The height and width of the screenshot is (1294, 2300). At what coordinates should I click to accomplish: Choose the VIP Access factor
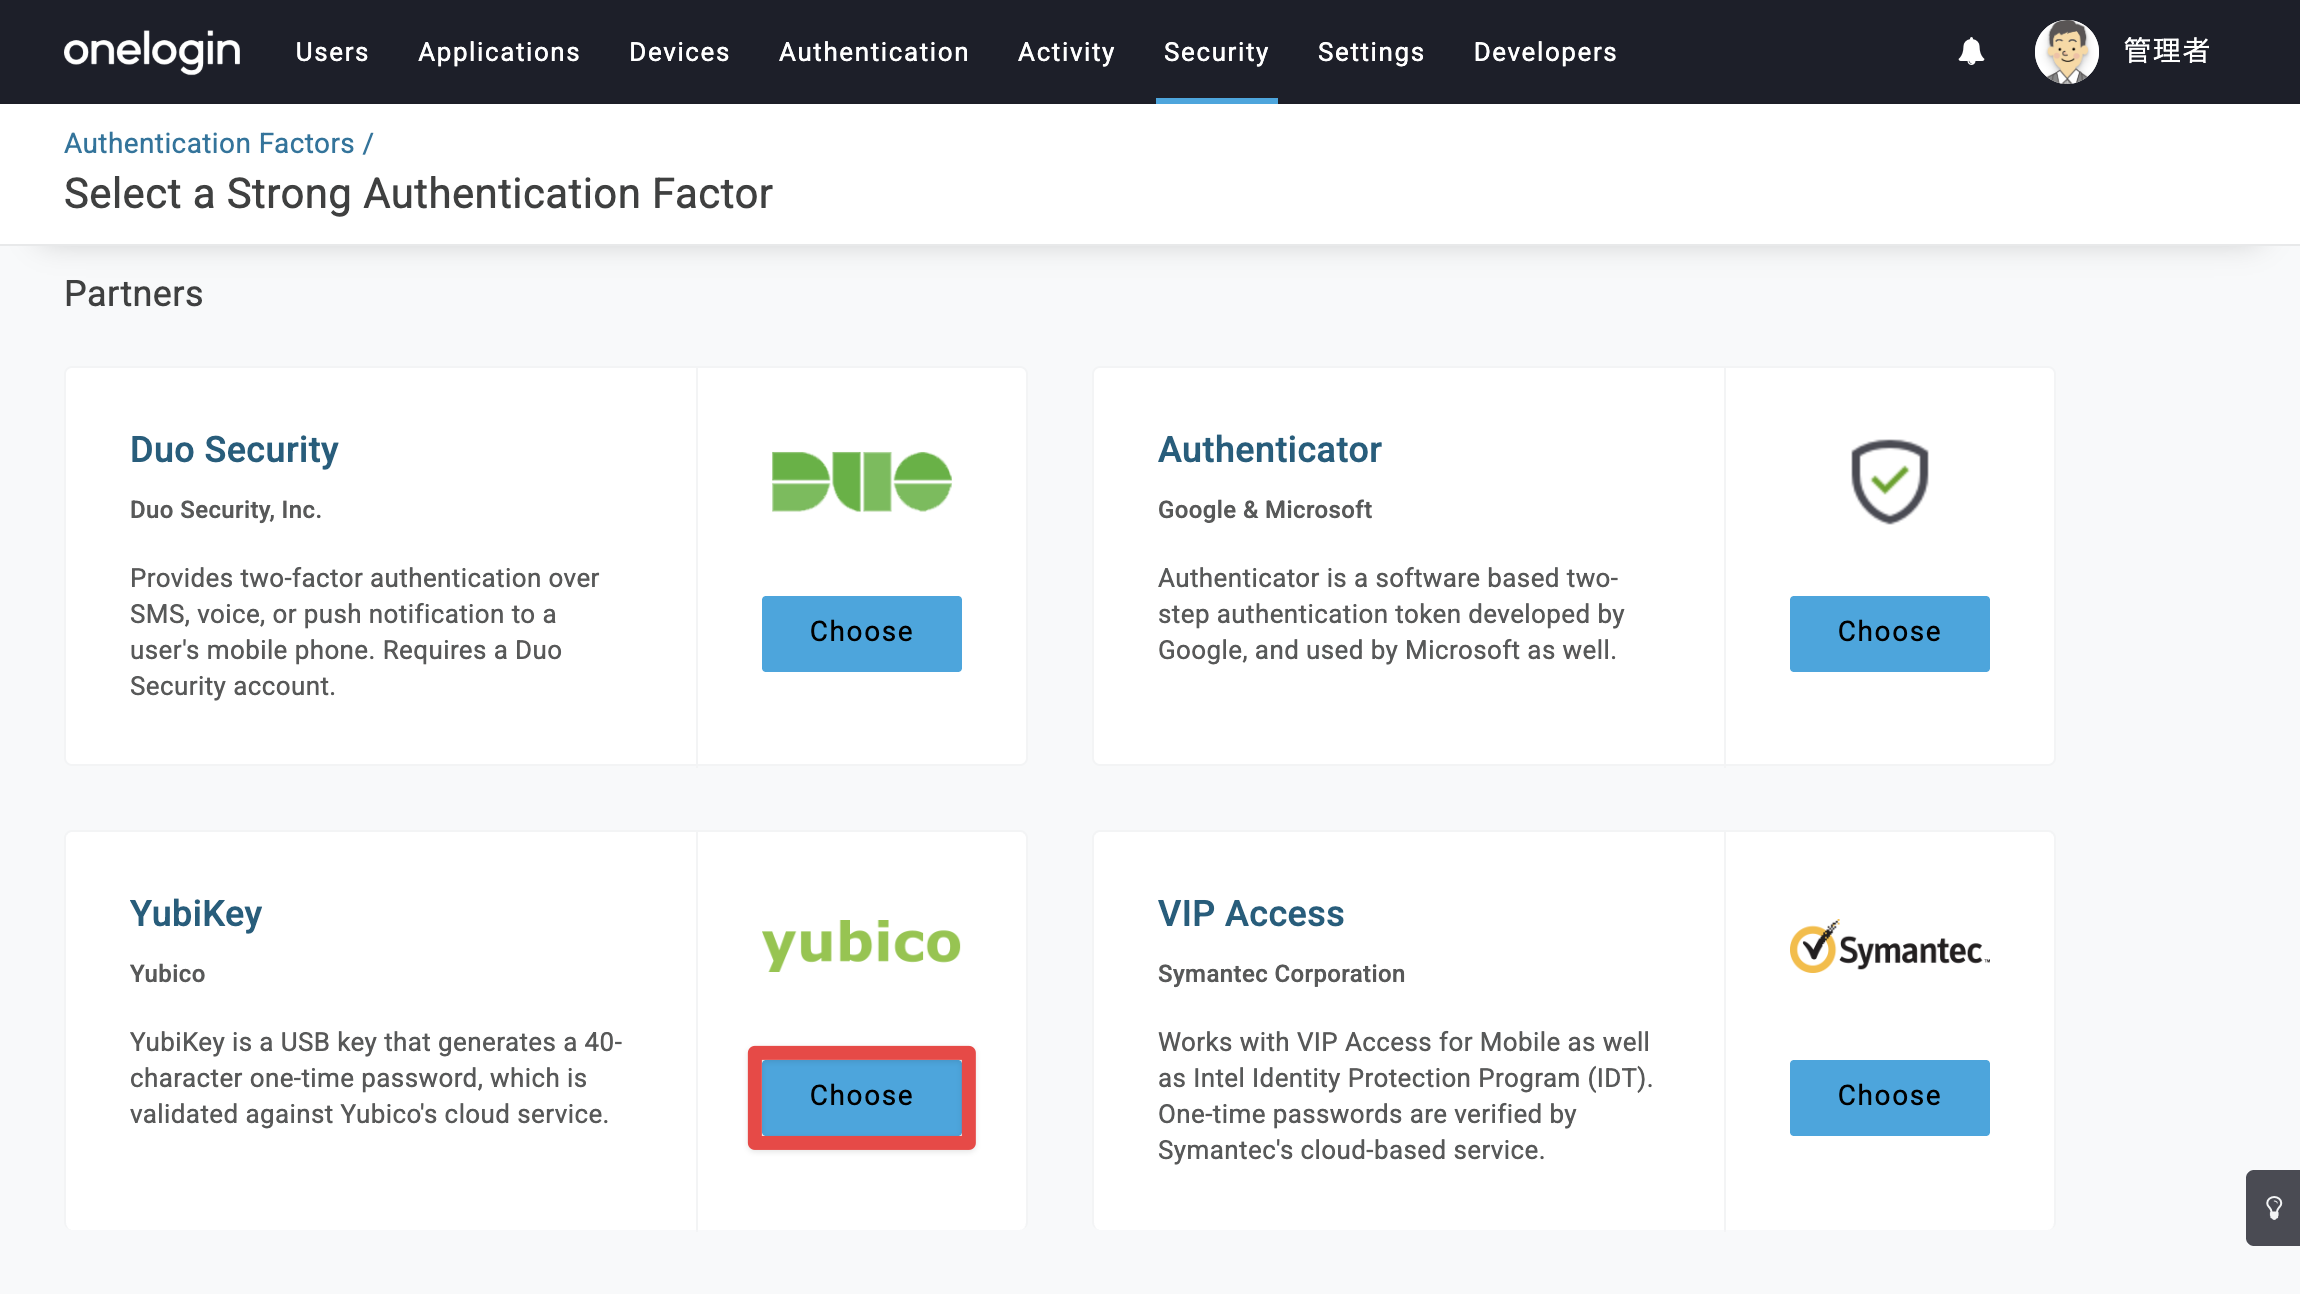(1889, 1097)
